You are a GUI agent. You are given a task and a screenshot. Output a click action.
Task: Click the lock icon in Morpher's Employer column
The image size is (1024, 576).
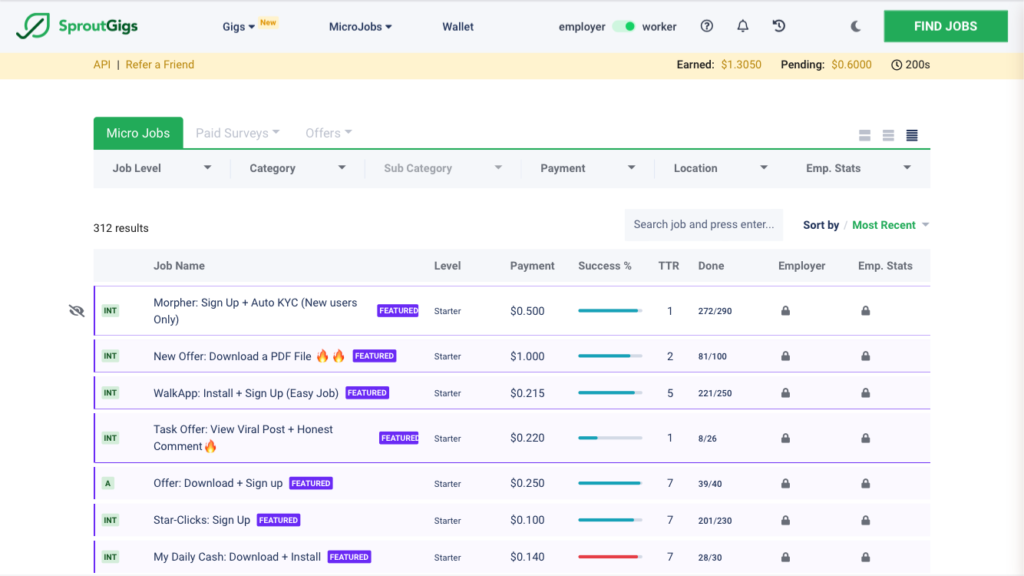[x=785, y=310]
